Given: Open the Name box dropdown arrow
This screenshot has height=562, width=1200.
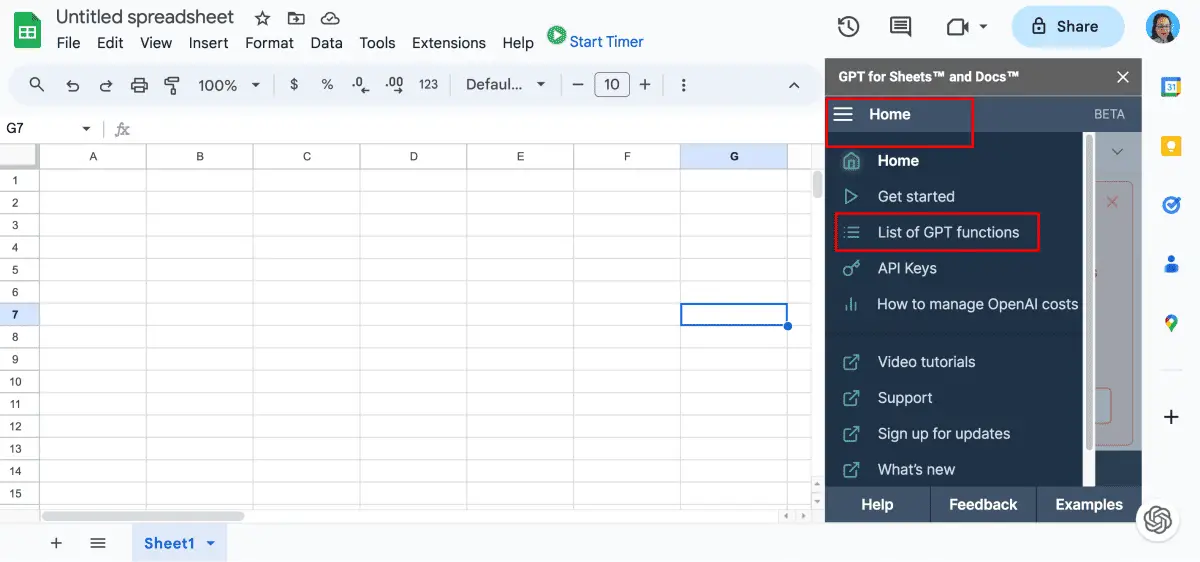Looking at the screenshot, I should pyautogui.click(x=86, y=129).
